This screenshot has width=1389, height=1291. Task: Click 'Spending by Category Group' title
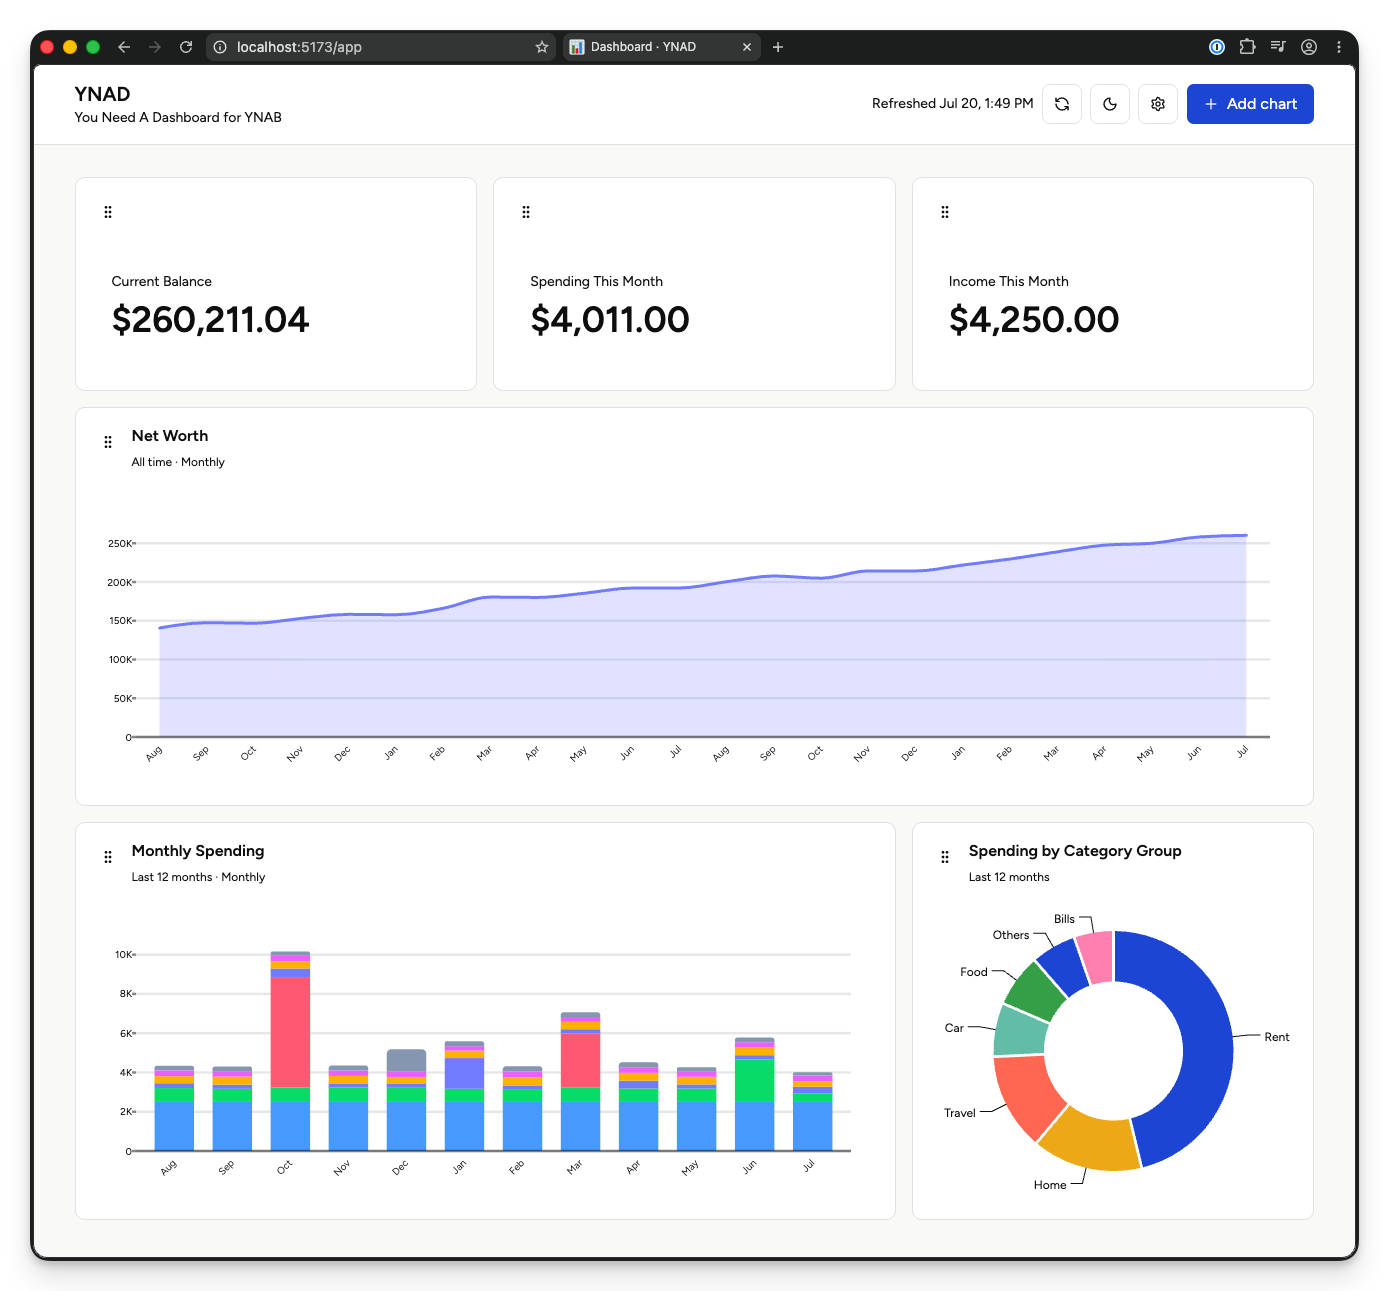1075,851
